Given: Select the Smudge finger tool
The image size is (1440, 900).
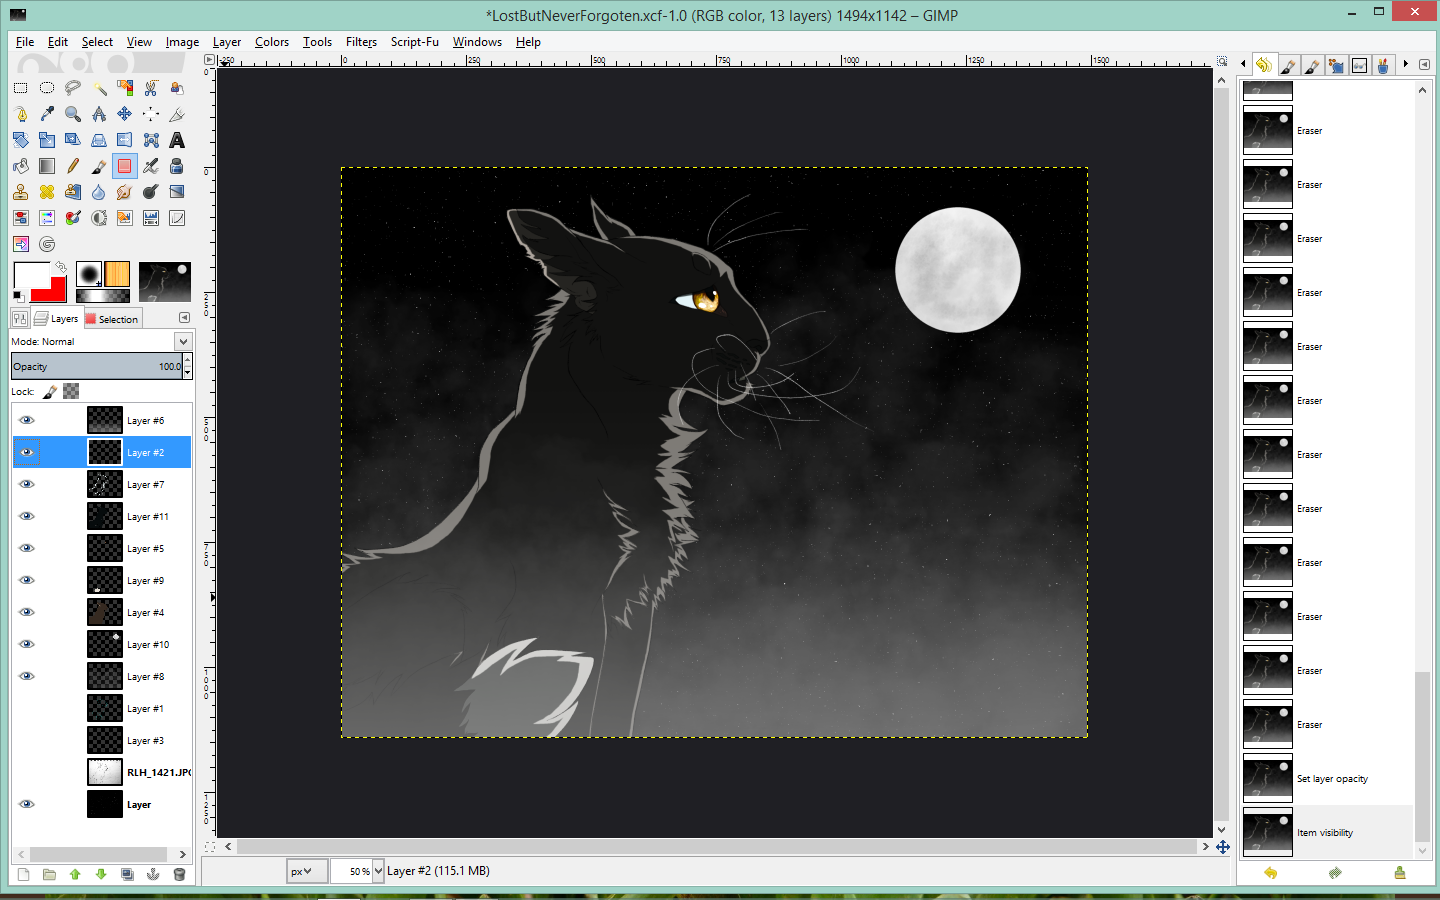Looking at the screenshot, I should point(125,192).
